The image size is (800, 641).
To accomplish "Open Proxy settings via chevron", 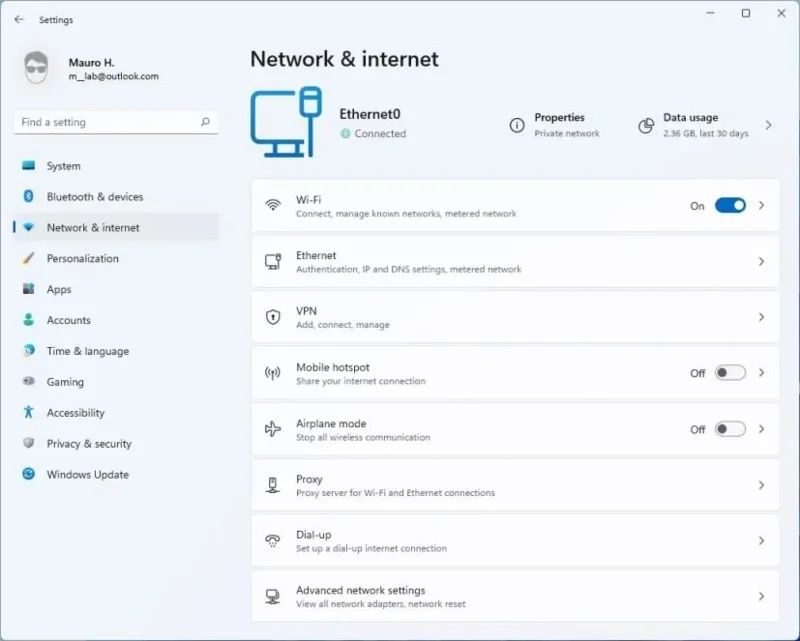I will point(761,485).
